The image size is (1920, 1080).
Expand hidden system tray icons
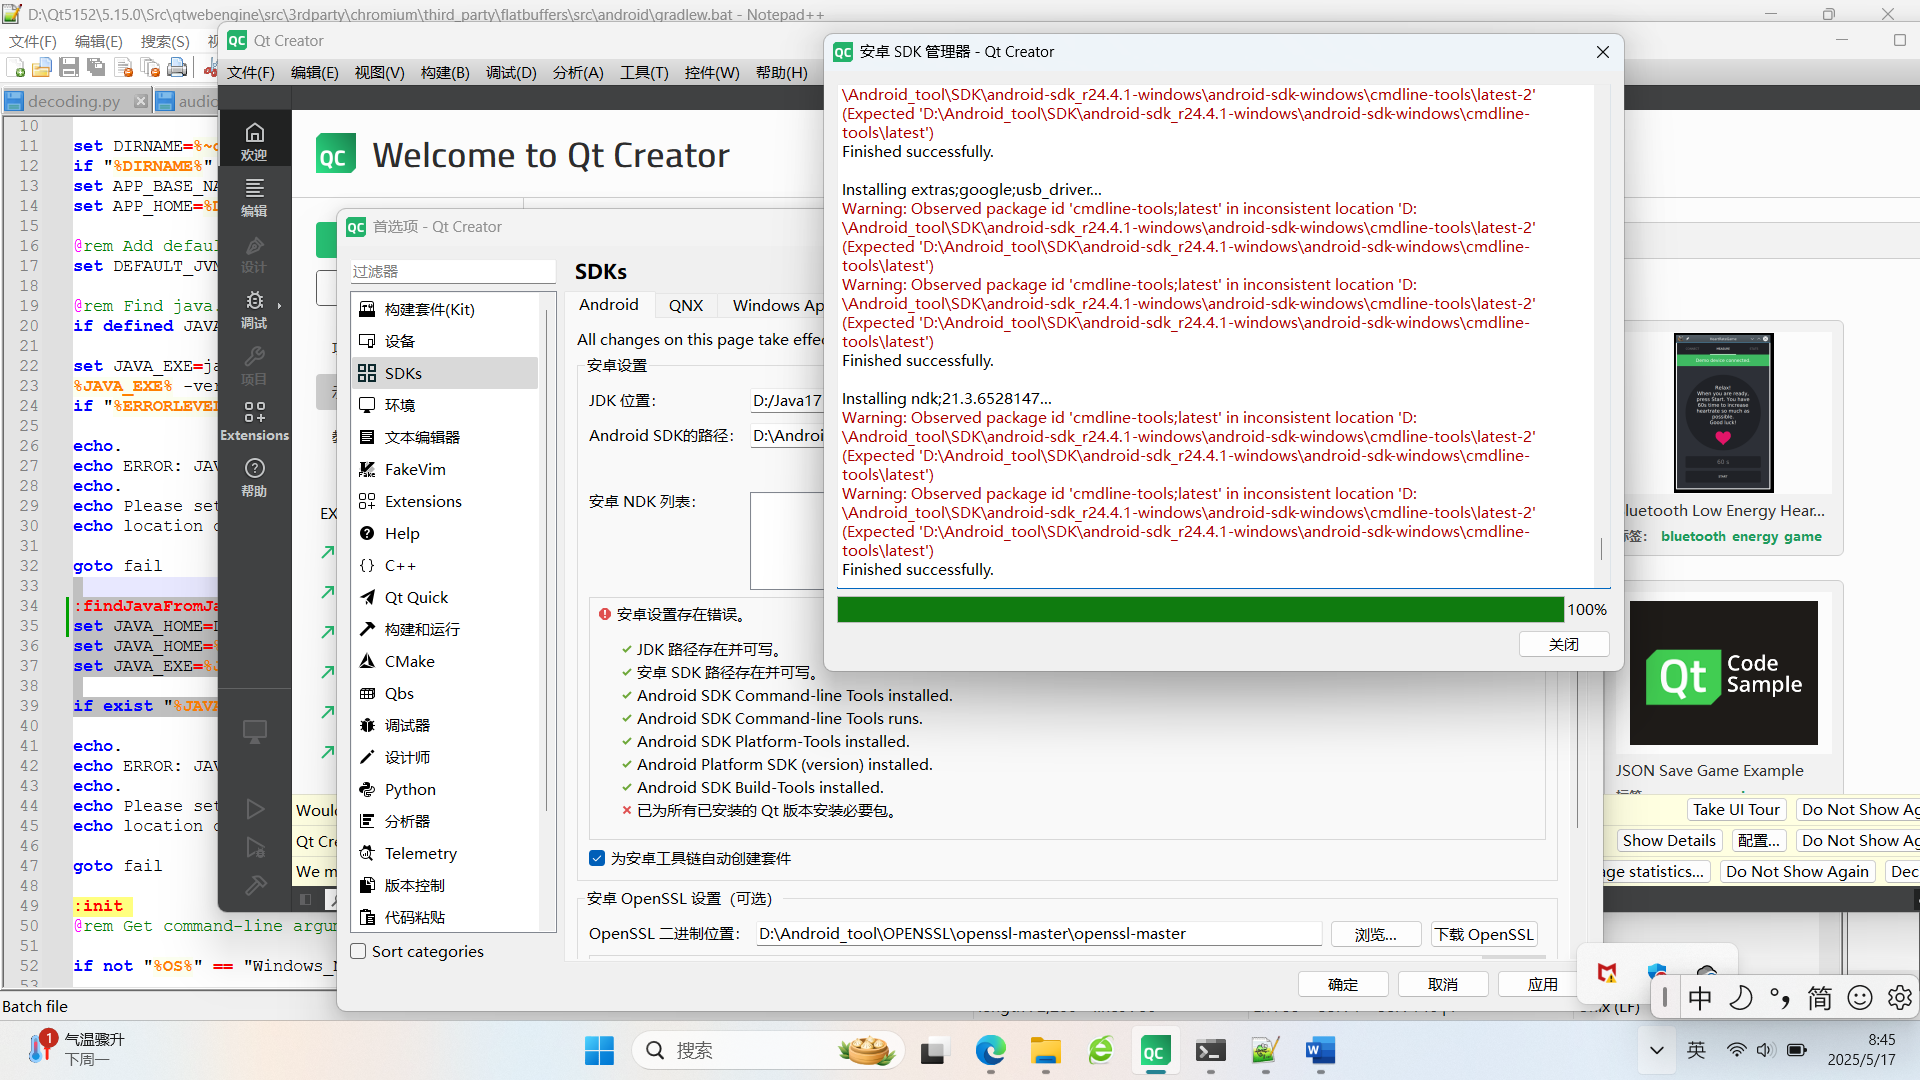(1657, 1051)
